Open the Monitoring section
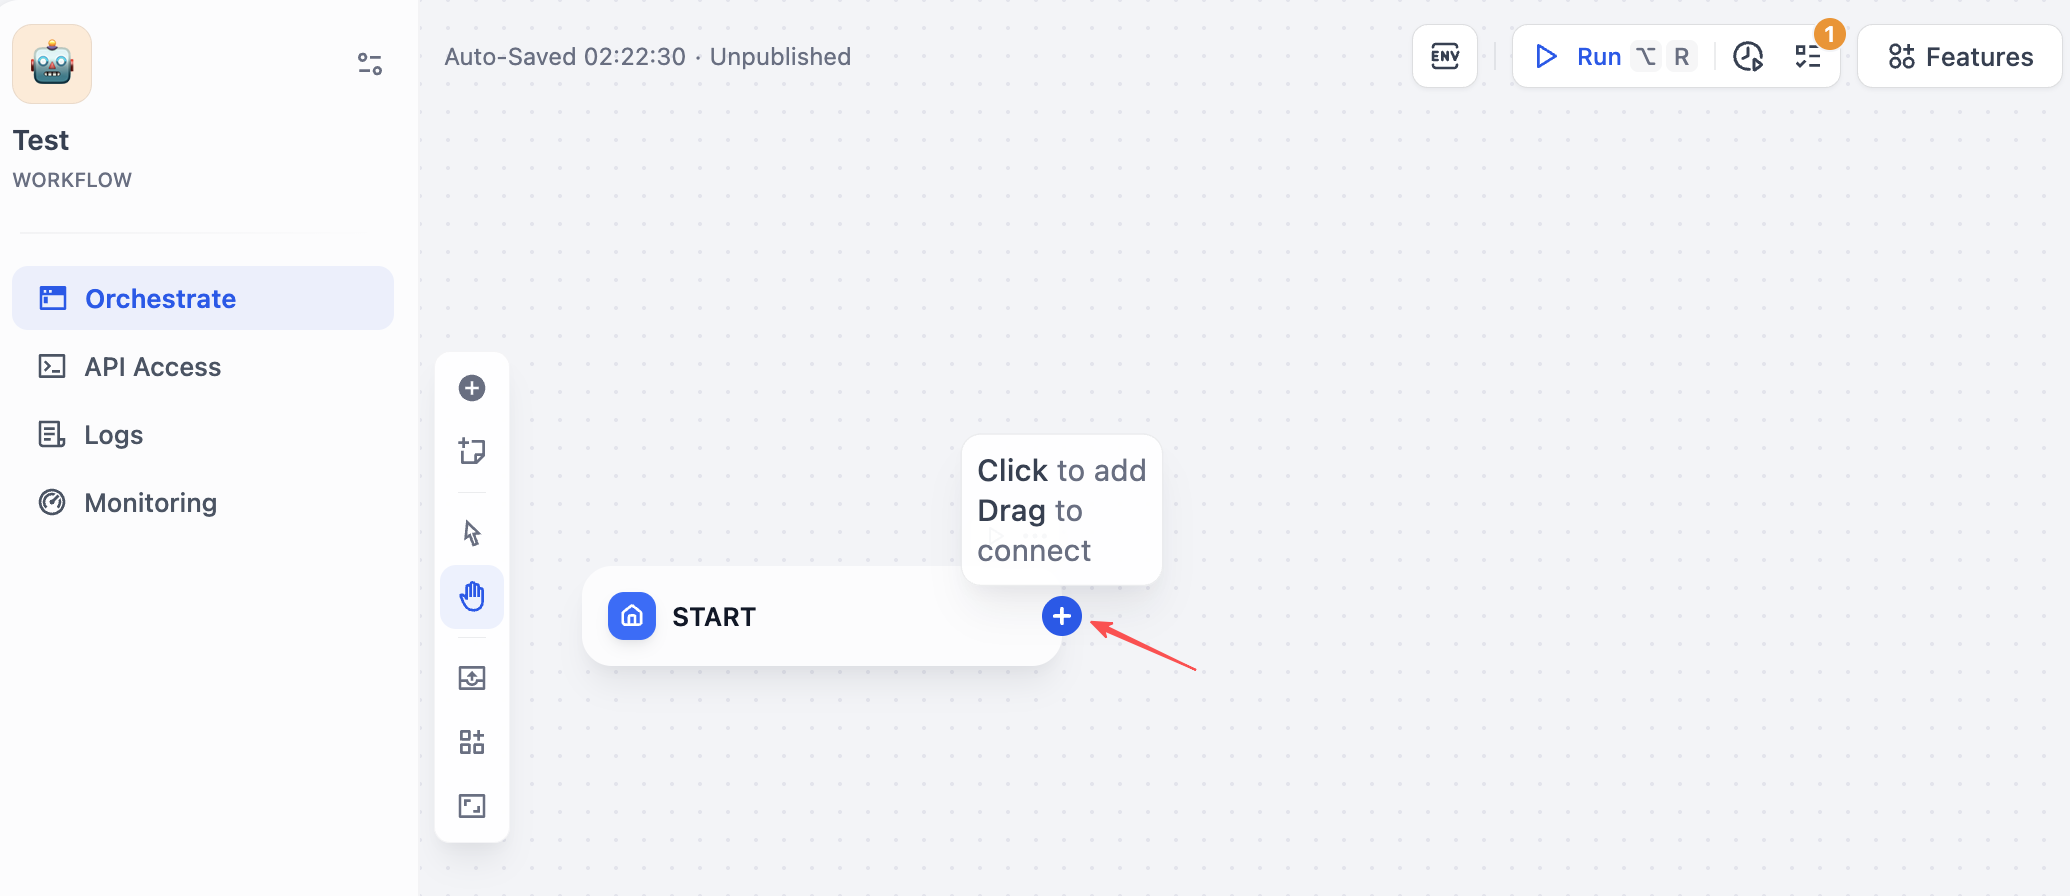This screenshot has height=896, width=2070. pos(150,503)
